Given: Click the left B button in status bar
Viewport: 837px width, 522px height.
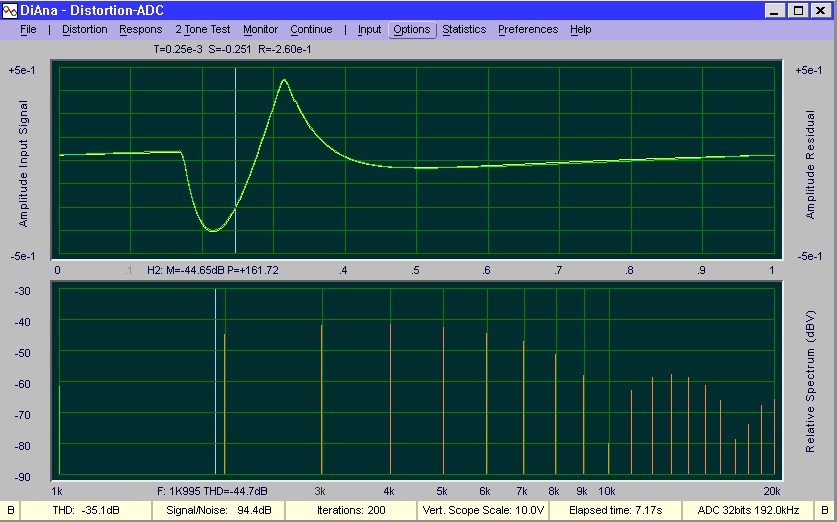Looking at the screenshot, I should pos(11,510).
